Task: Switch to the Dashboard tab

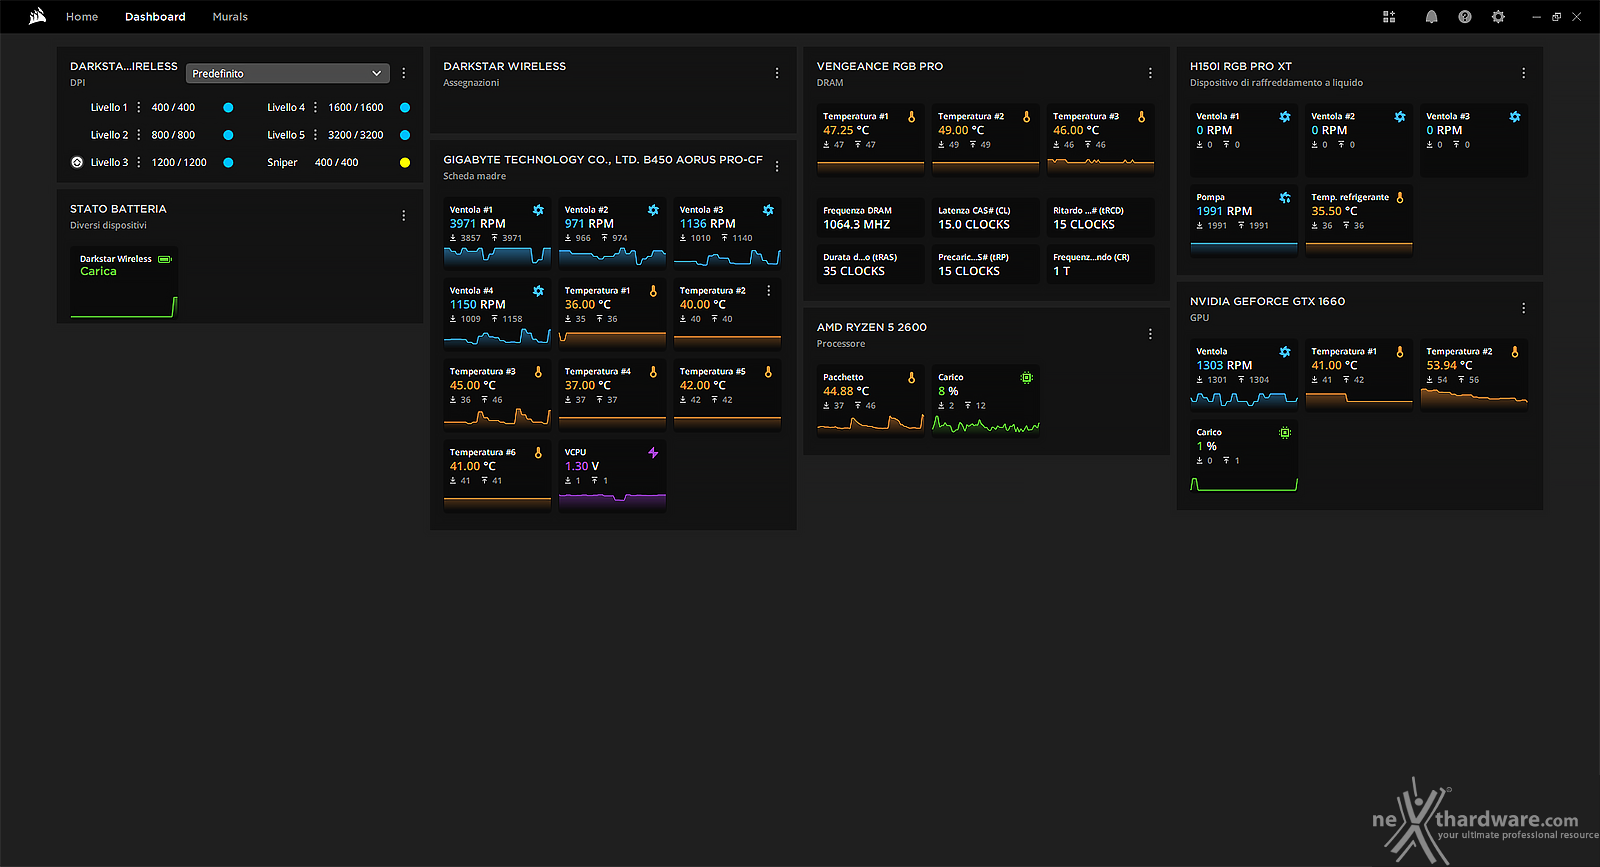Action: (155, 17)
